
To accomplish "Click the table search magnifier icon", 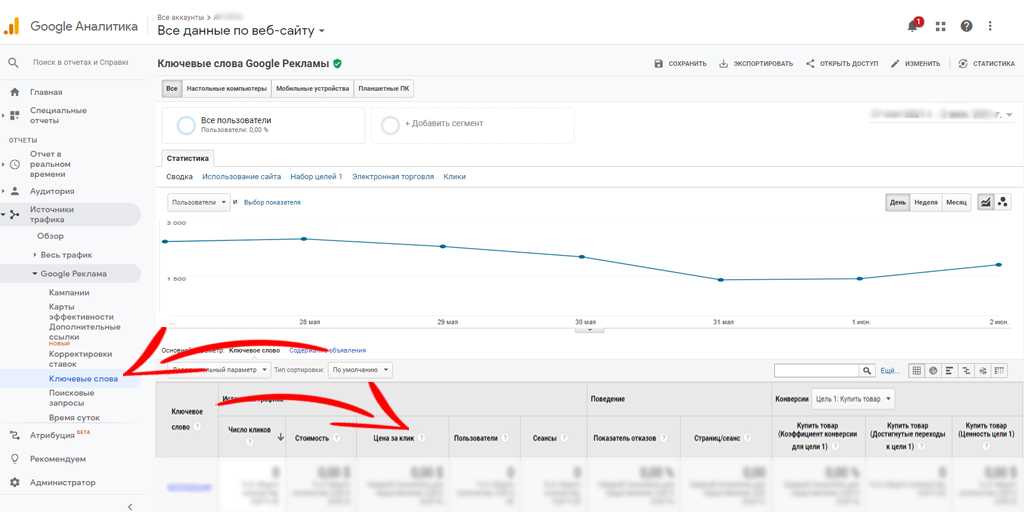I will click(867, 370).
